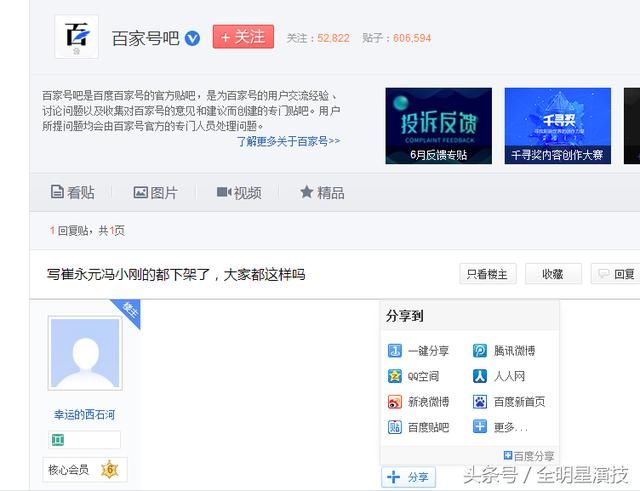Click the post title about 崔永元冯小刚
Image resolution: width=640 pixels, height=491 pixels.
[176, 274]
